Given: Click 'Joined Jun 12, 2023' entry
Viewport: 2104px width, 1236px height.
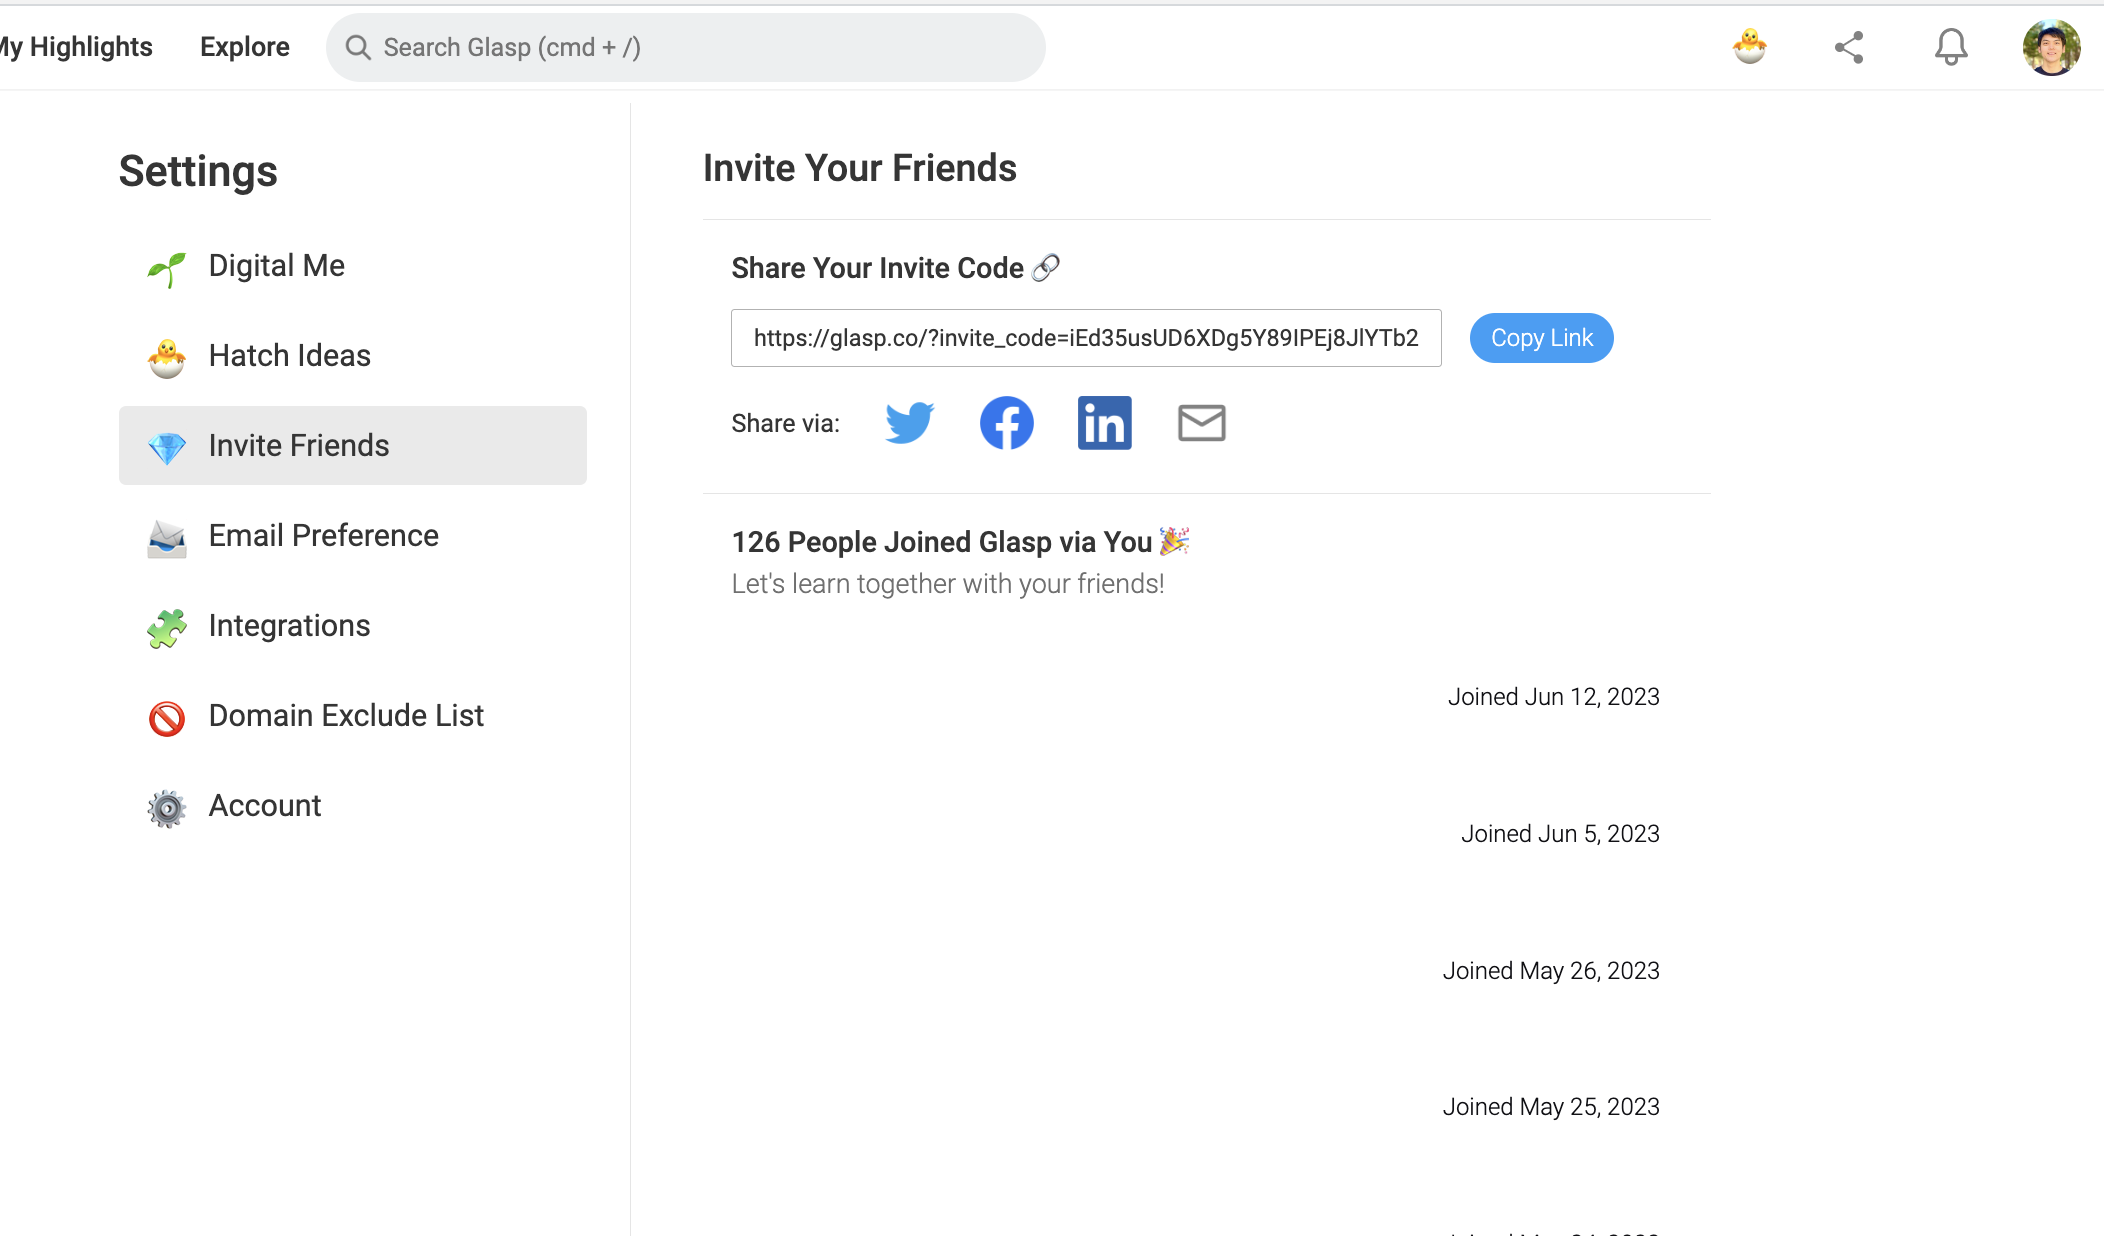Looking at the screenshot, I should tap(1553, 697).
